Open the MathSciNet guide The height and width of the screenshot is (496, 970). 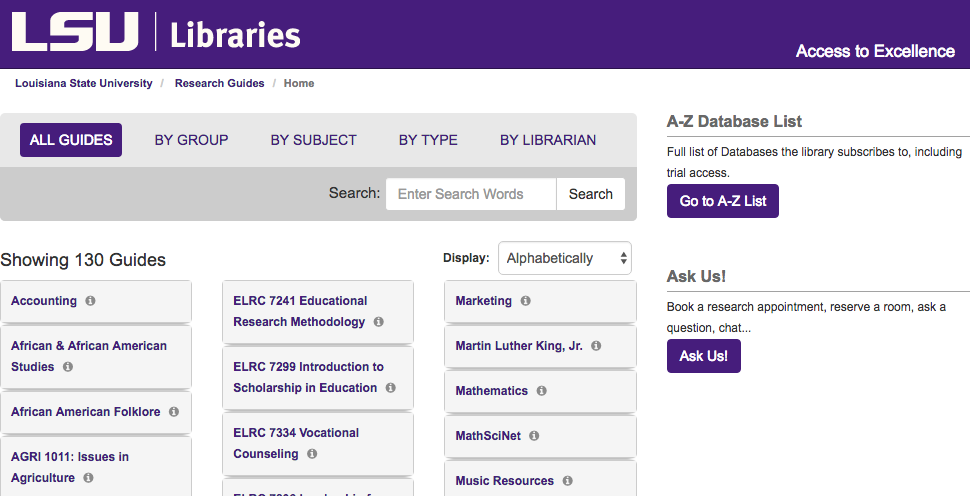tap(488, 435)
